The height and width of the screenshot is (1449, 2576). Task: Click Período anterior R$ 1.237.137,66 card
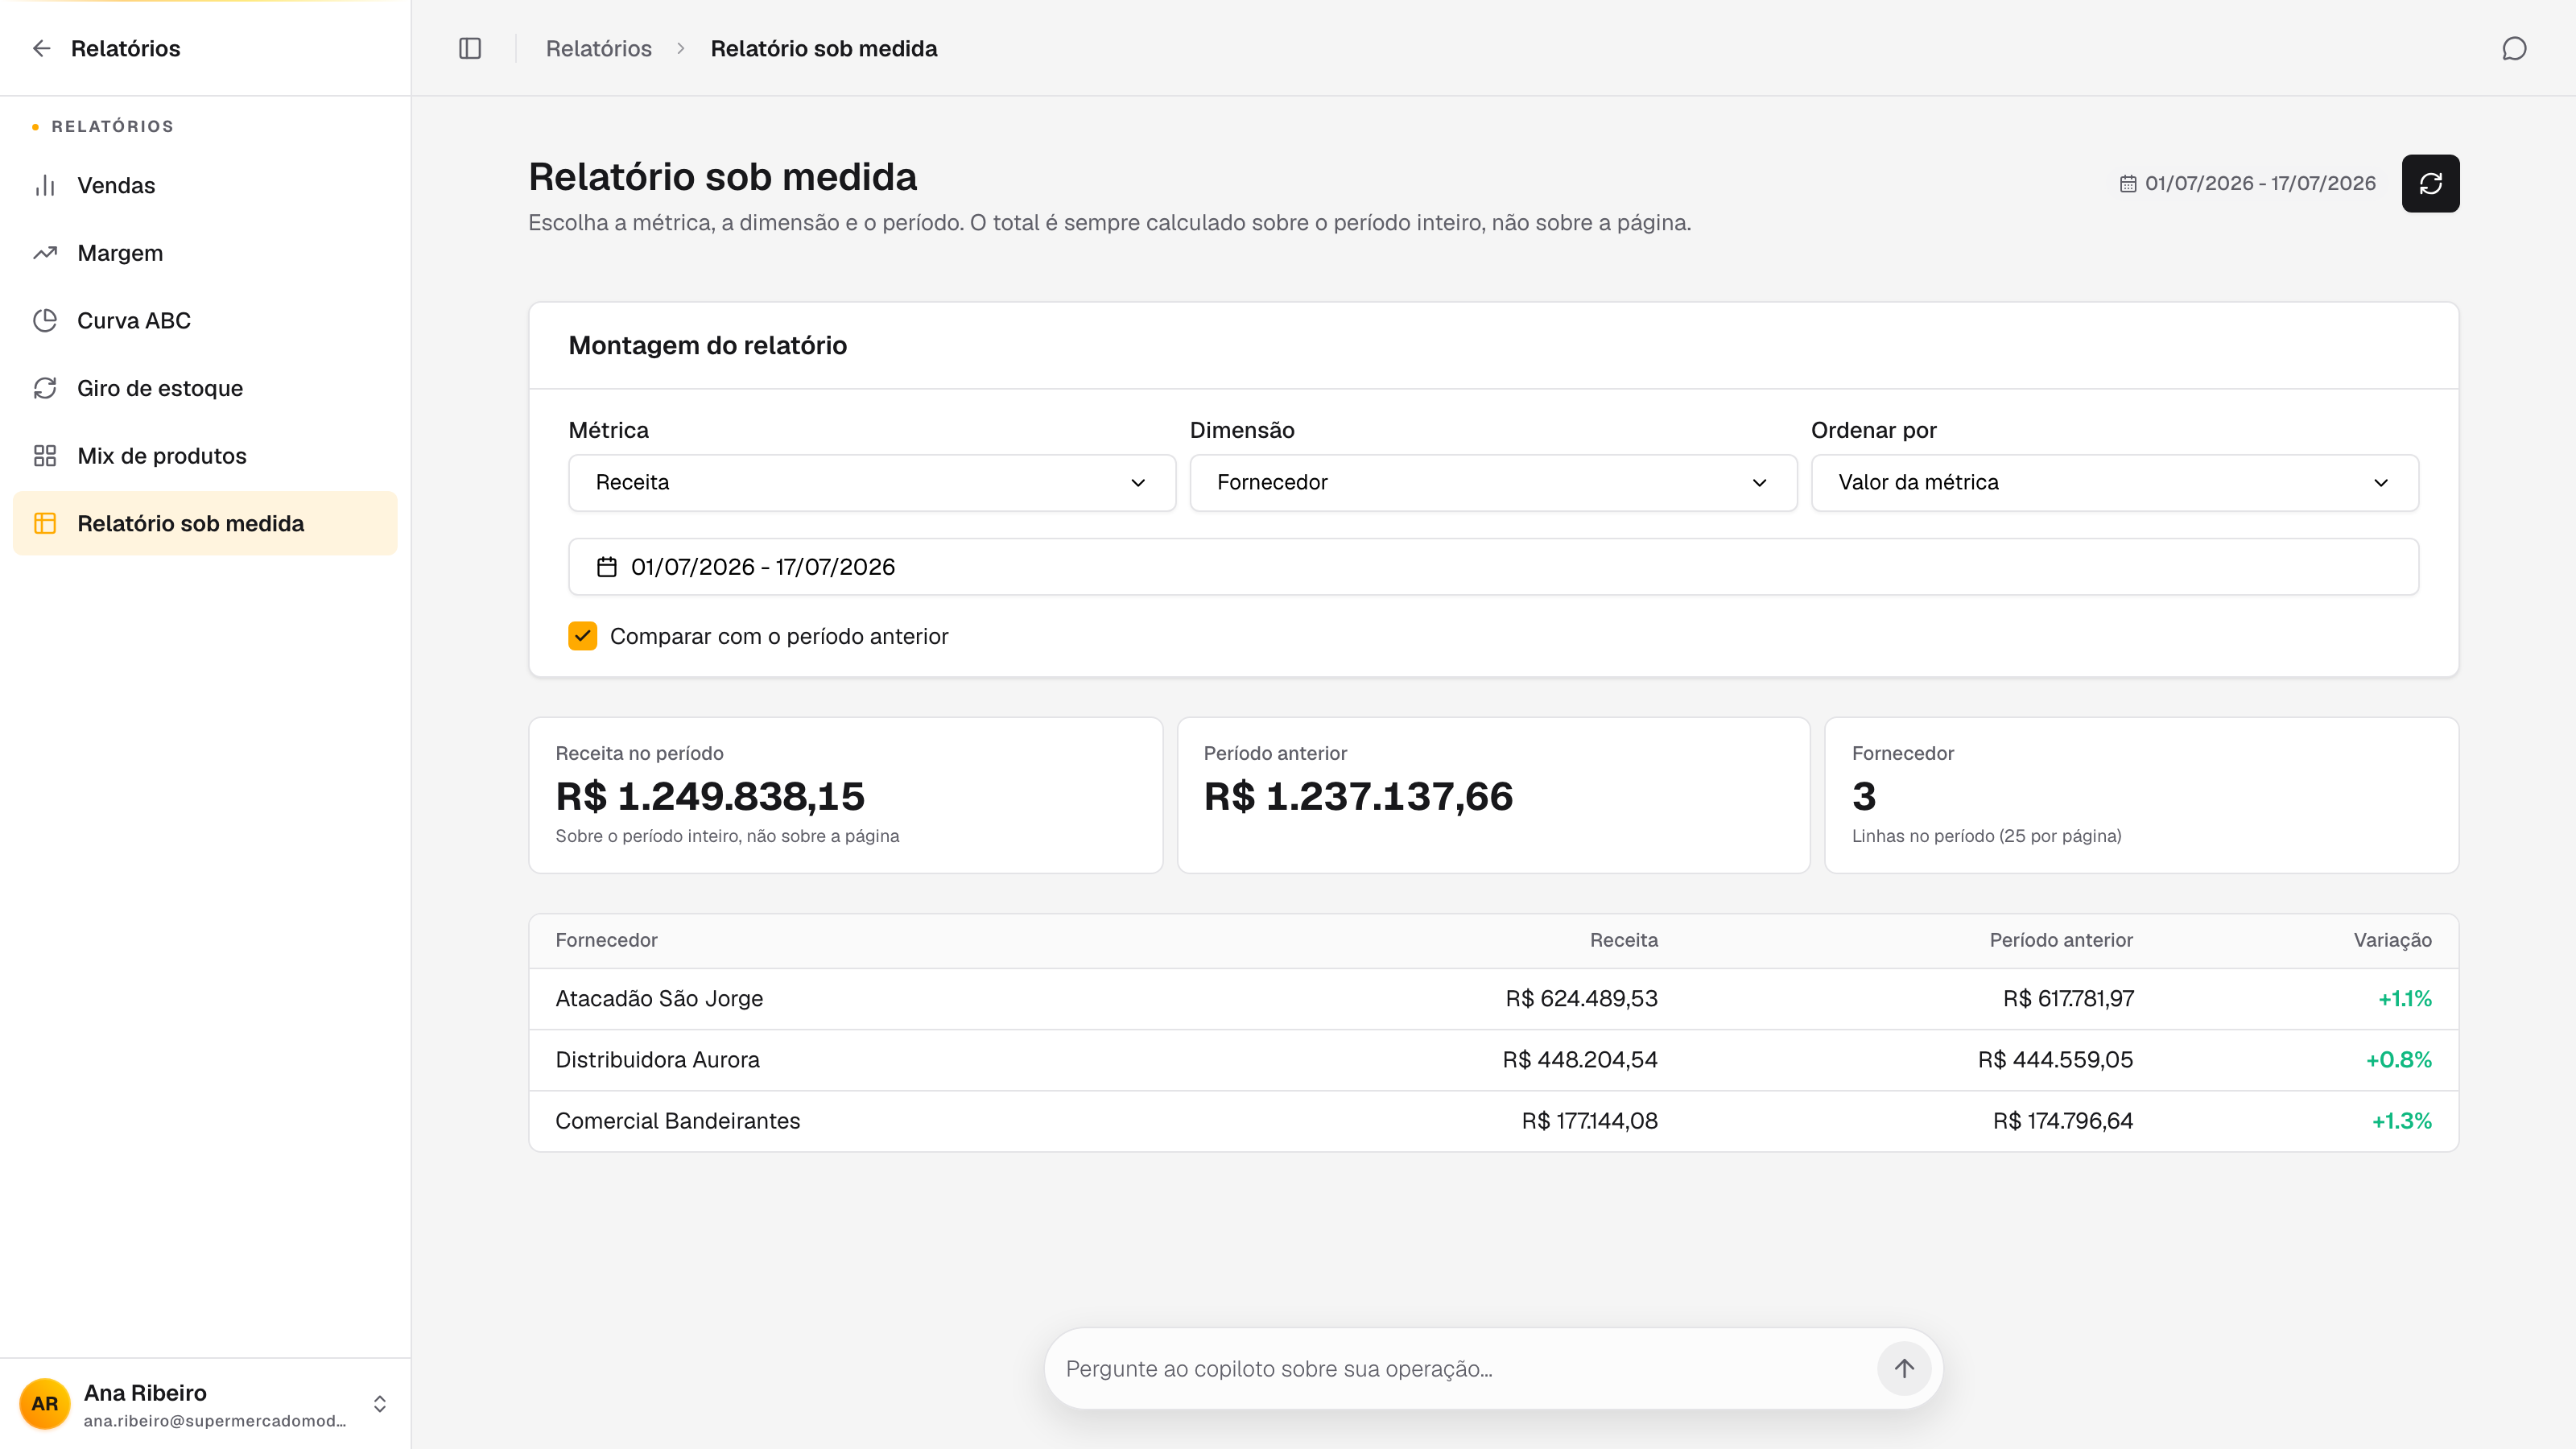point(1493,795)
